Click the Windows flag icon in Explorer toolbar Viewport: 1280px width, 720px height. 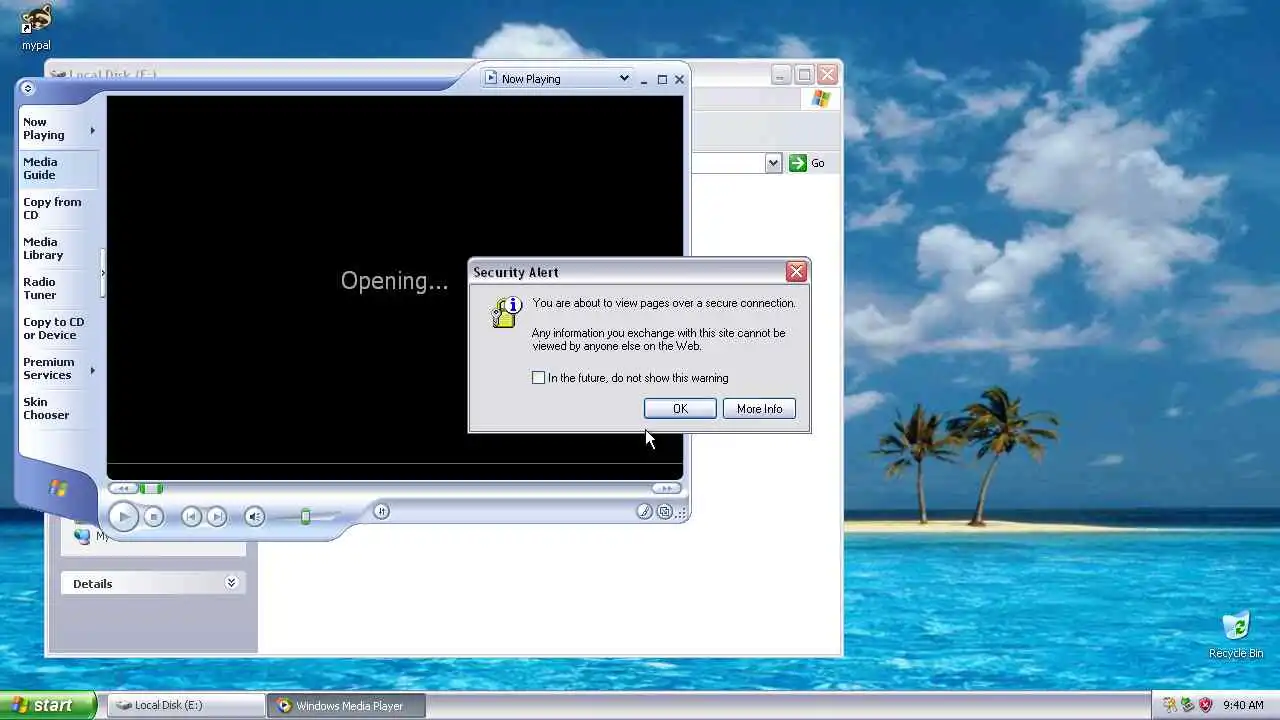click(821, 98)
